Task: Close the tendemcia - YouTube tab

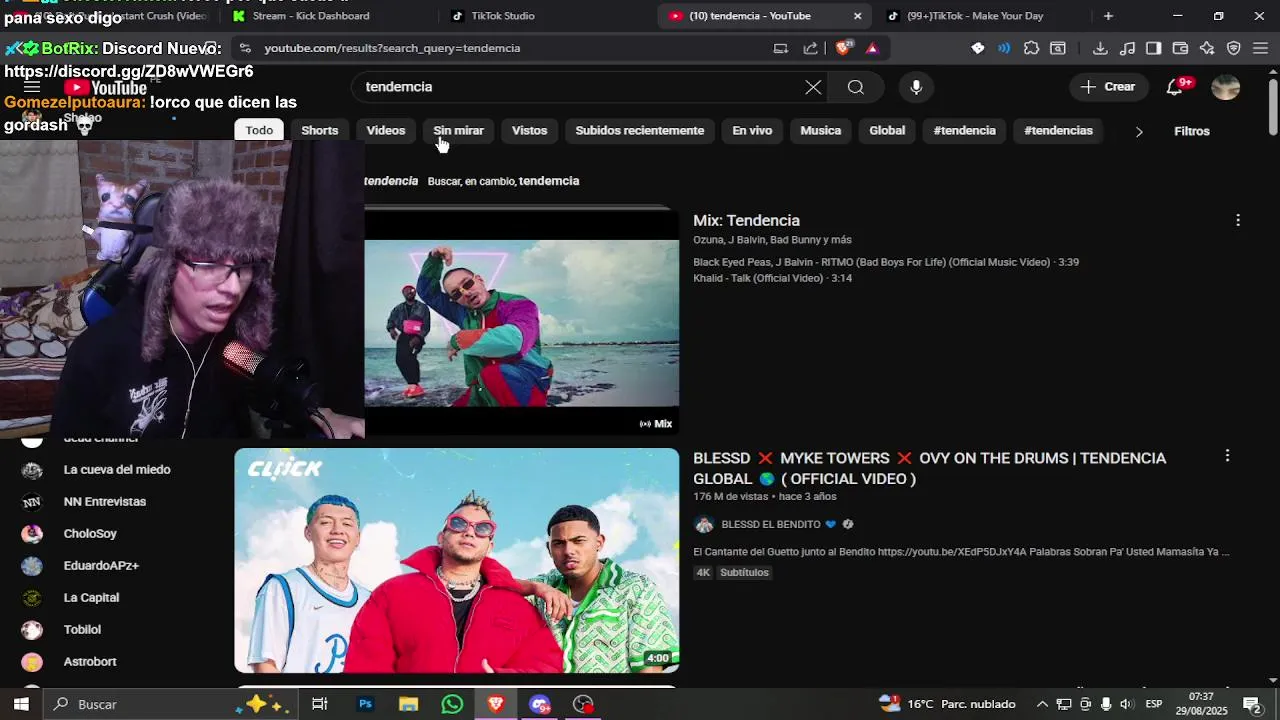Action: pyautogui.click(x=857, y=16)
